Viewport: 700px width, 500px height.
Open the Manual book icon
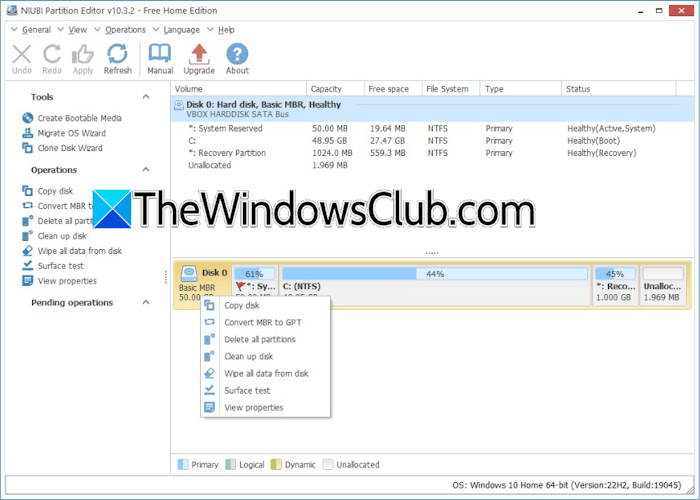click(x=160, y=54)
